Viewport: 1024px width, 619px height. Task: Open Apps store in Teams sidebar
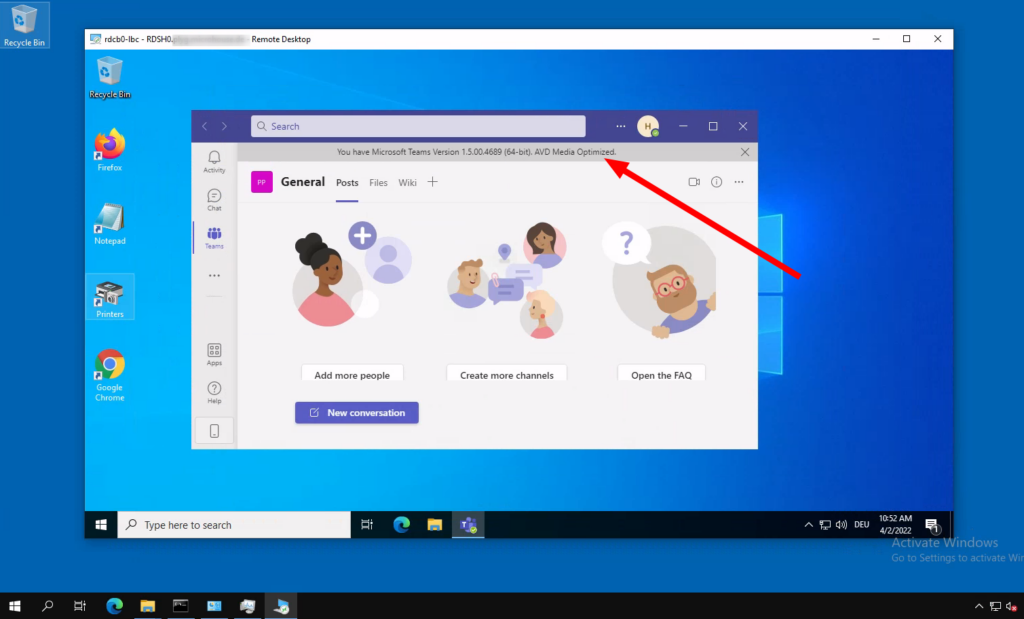coord(214,355)
